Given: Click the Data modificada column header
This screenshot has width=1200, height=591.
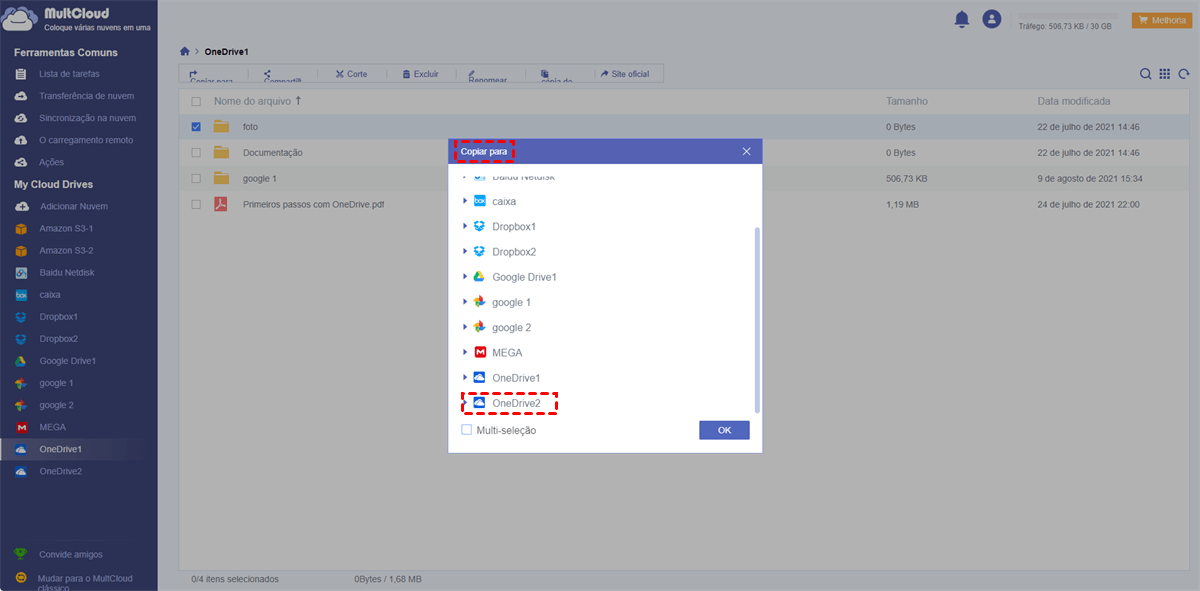Looking at the screenshot, I should point(1073,101).
